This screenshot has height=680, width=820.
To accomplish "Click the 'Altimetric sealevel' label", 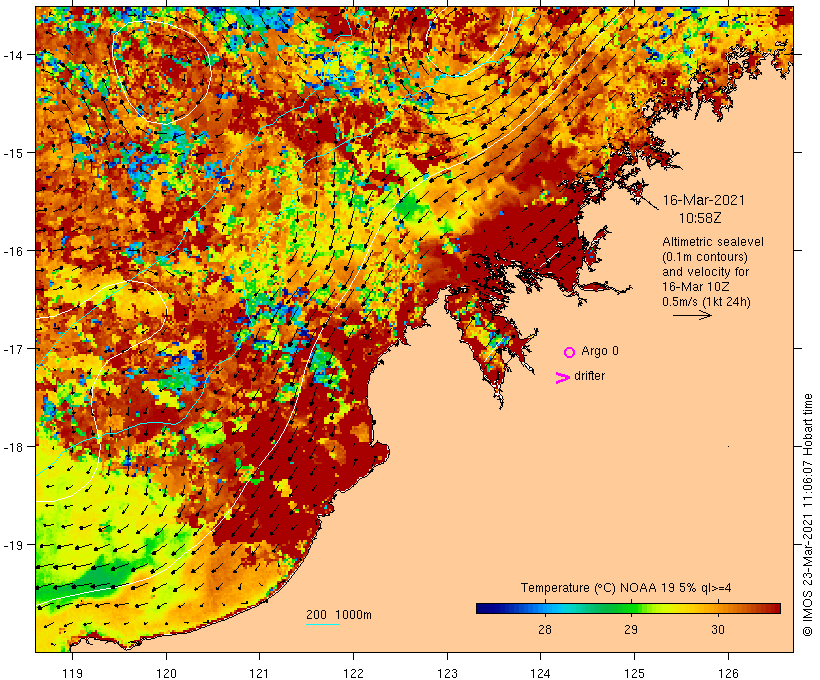I will coord(713,242).
